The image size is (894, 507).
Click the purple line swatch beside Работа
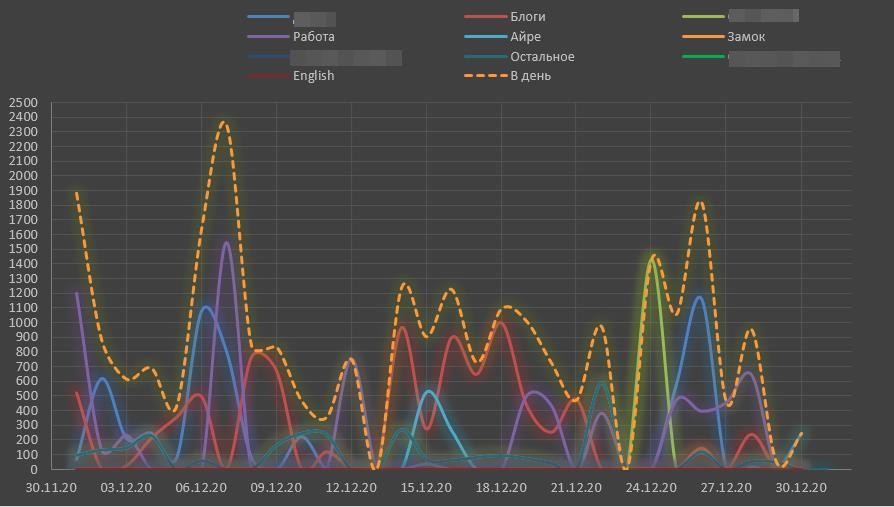pyautogui.click(x=267, y=37)
